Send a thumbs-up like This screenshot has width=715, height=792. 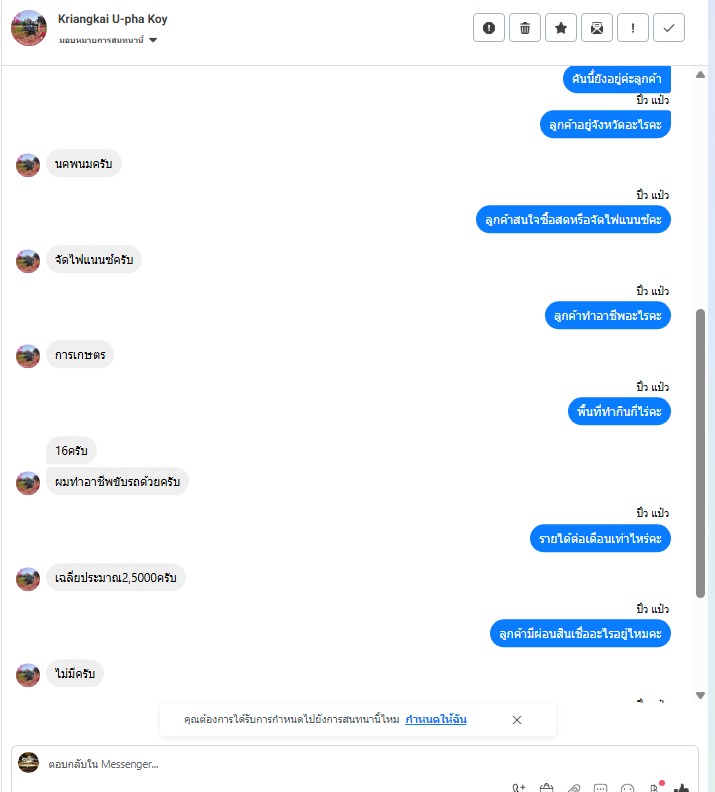click(x=681, y=788)
